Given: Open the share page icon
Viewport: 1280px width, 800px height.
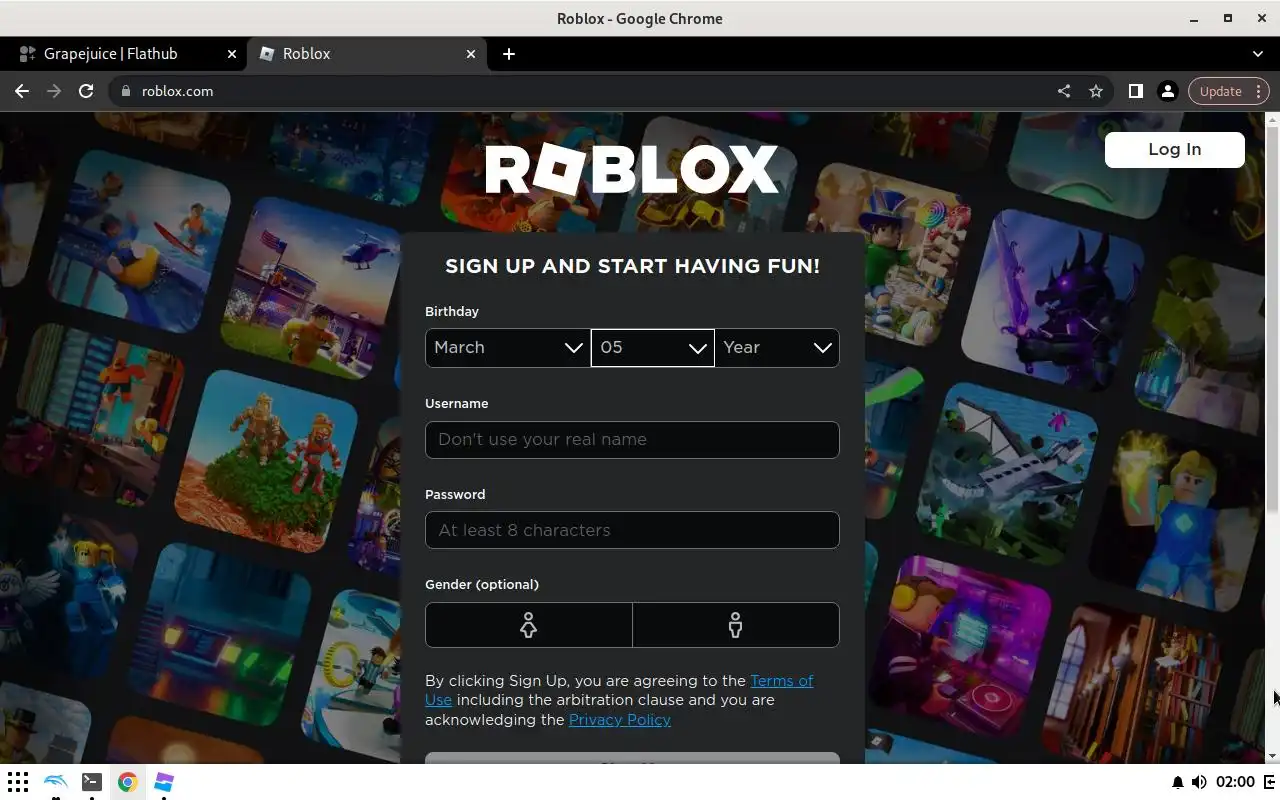Looking at the screenshot, I should (1064, 91).
